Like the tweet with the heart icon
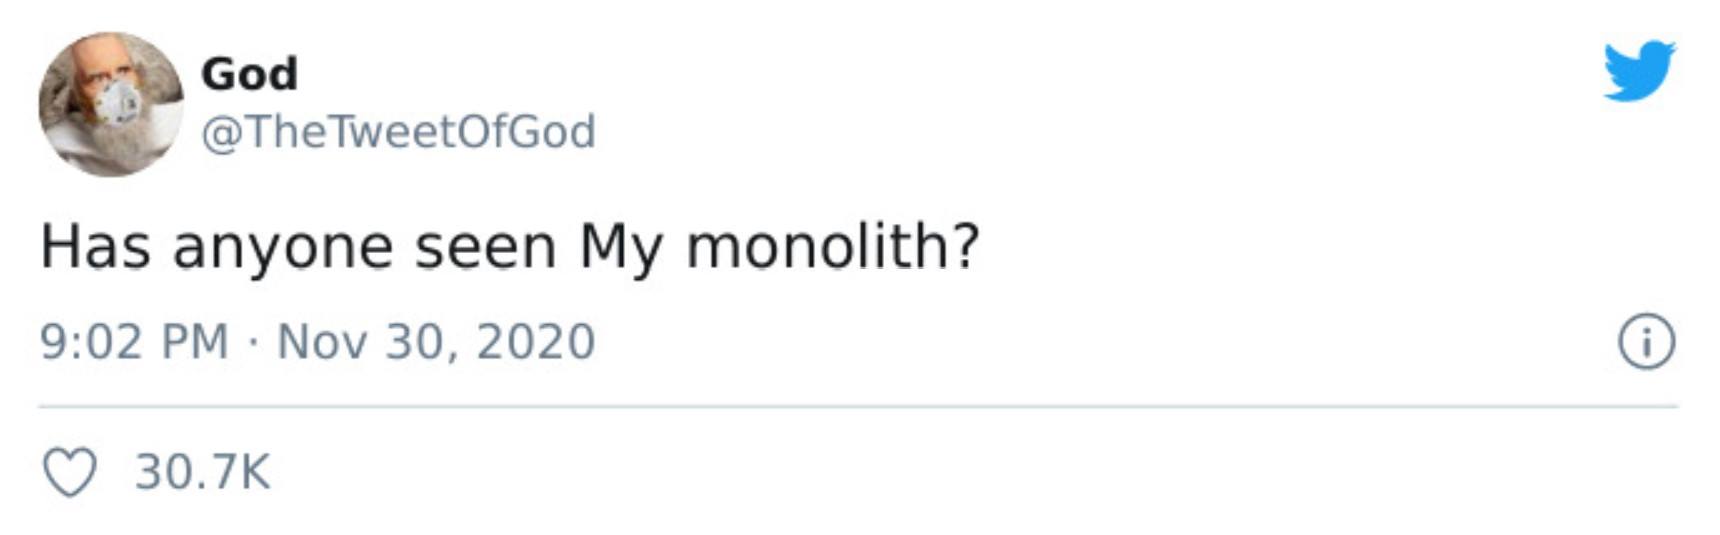The image size is (1720, 535). coord(70,473)
